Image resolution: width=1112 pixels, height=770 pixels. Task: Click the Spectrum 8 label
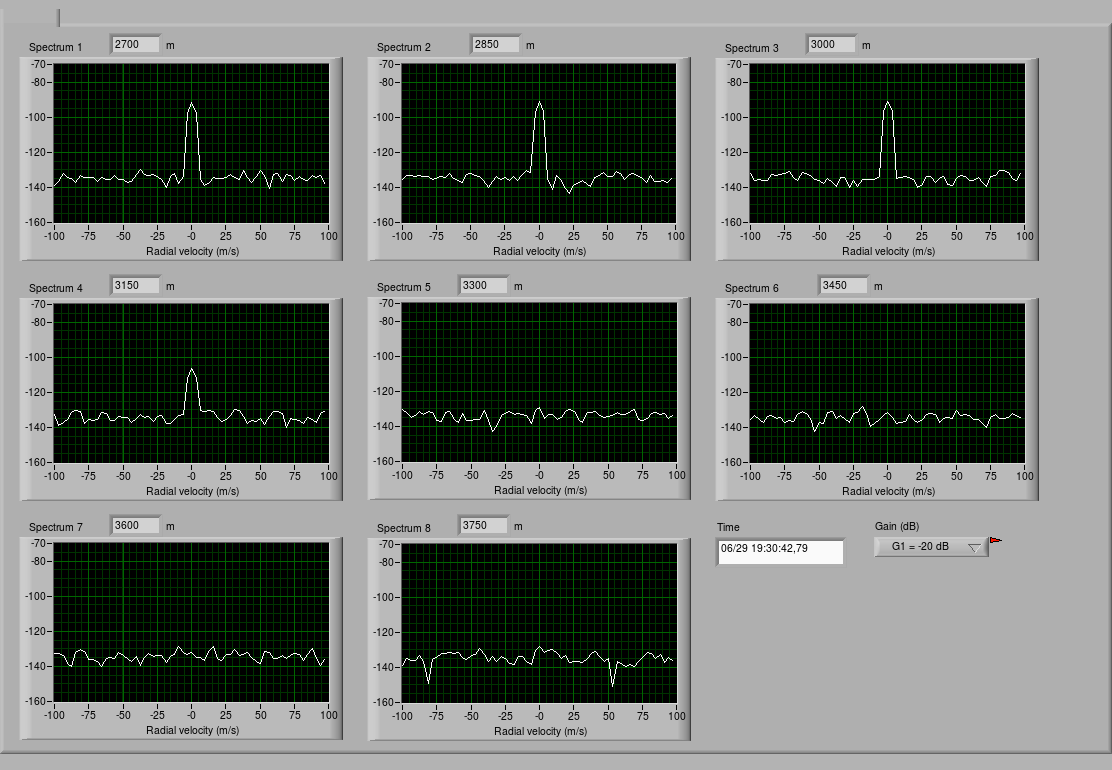404,528
